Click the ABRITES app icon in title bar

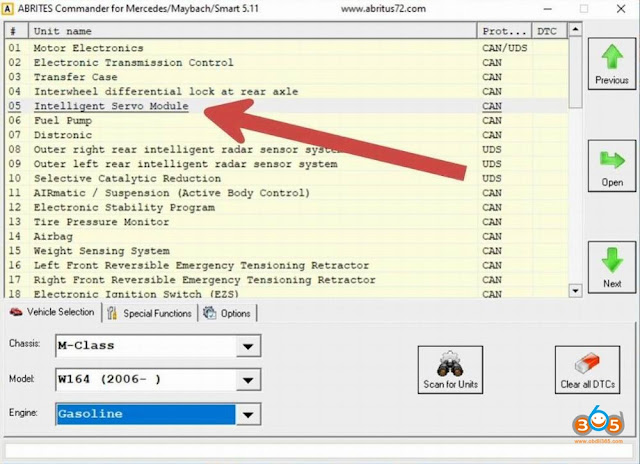7,9
